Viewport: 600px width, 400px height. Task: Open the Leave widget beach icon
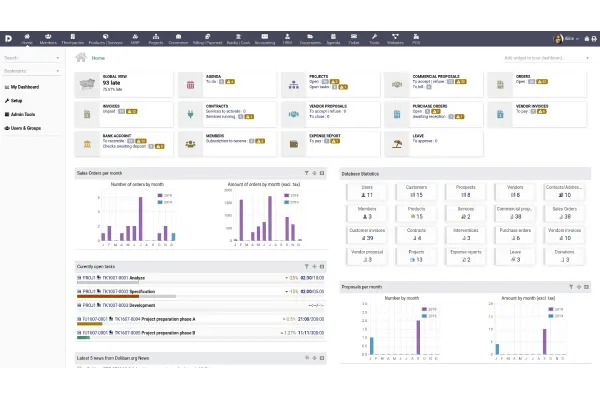[395, 145]
